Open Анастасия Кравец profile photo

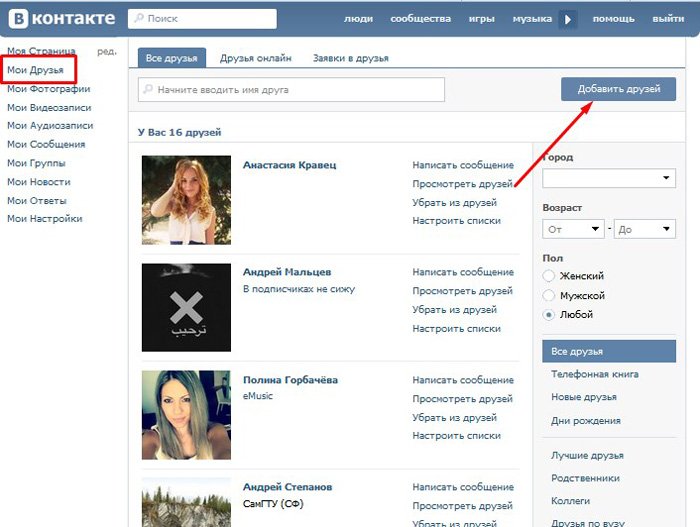pos(186,200)
